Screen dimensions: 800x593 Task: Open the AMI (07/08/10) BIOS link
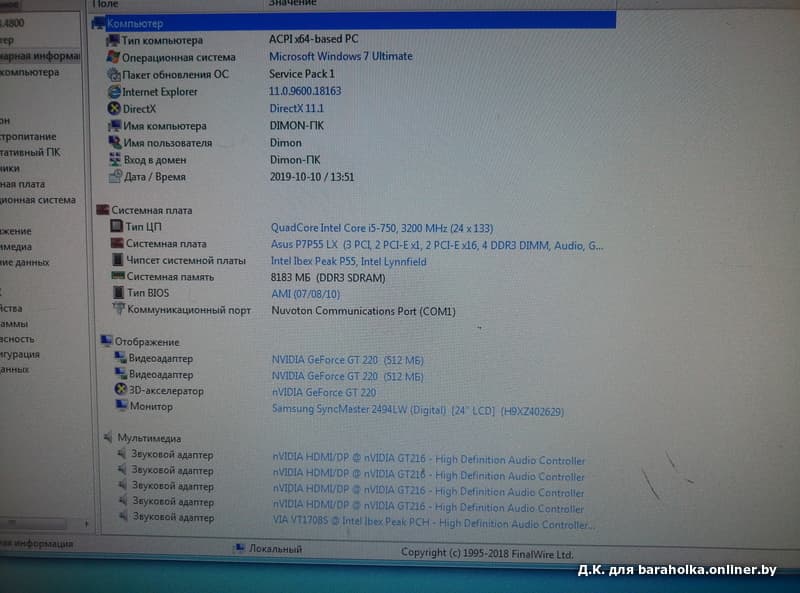305,294
